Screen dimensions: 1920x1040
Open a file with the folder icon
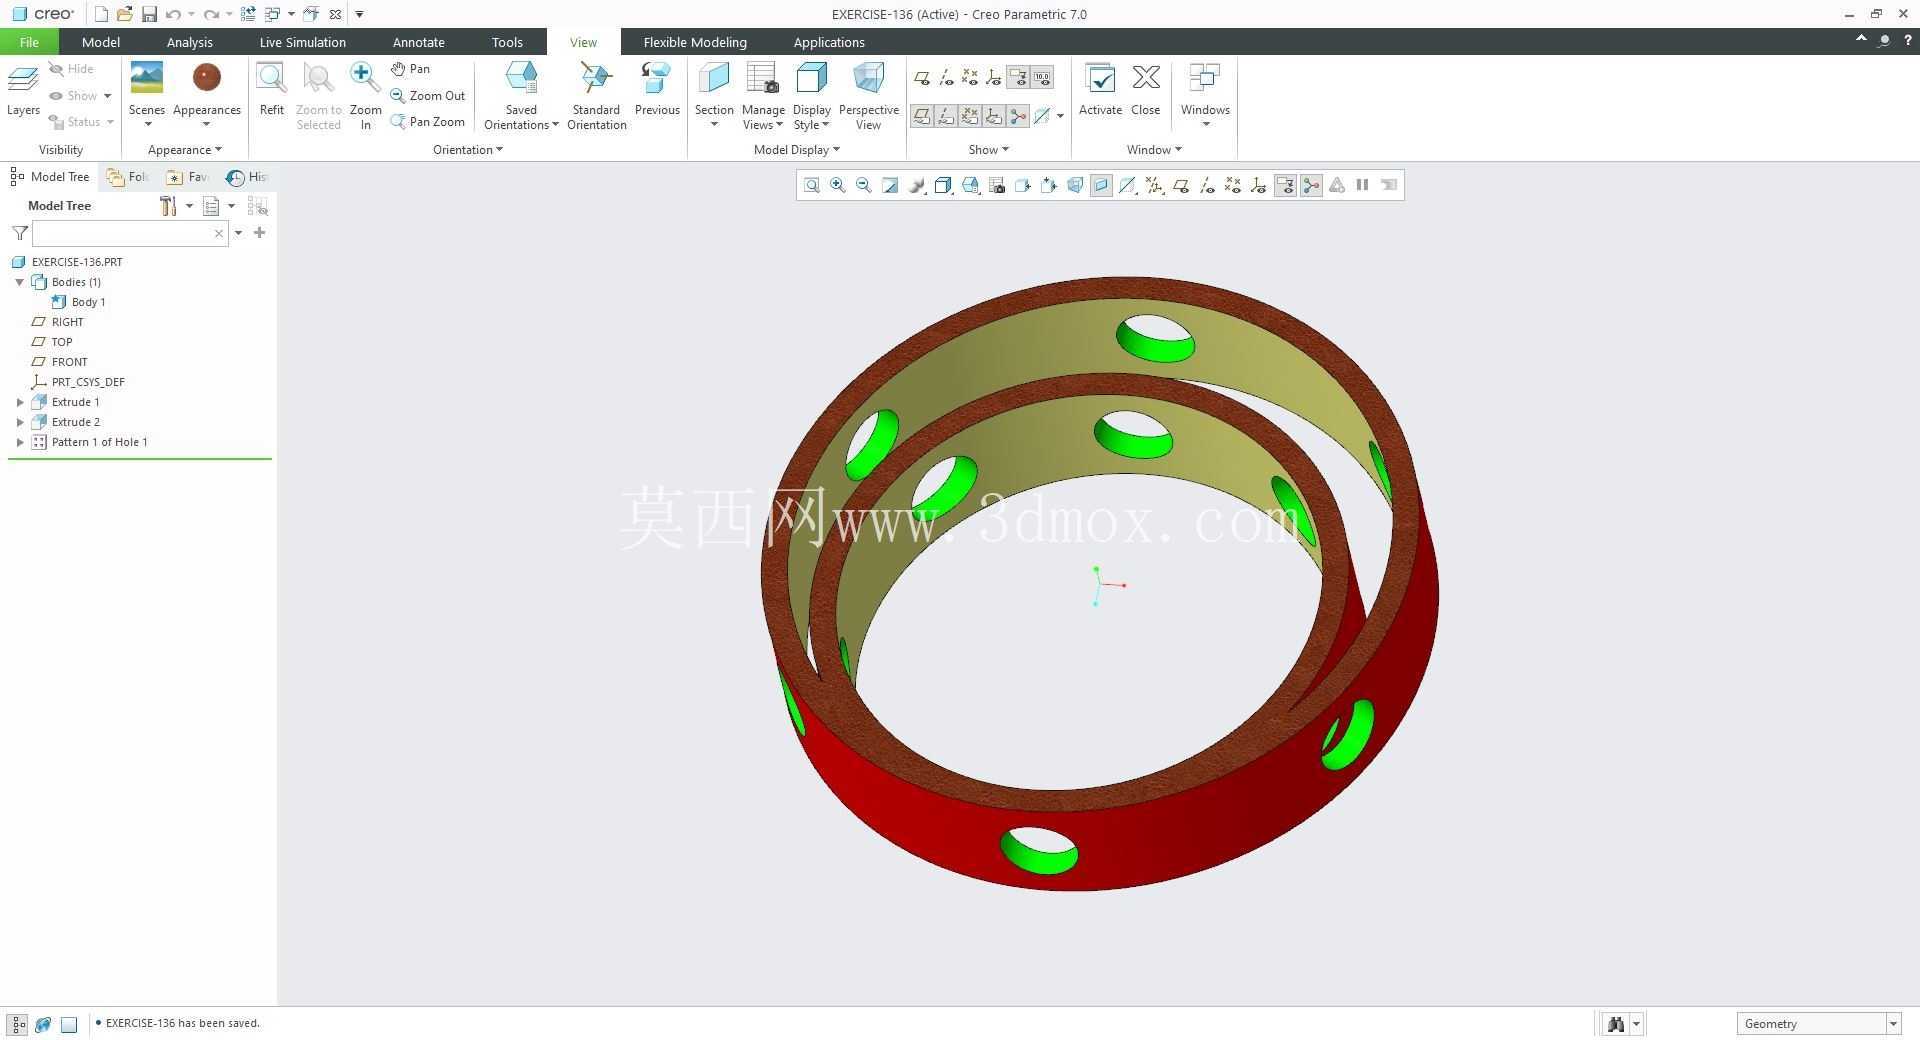pos(124,14)
